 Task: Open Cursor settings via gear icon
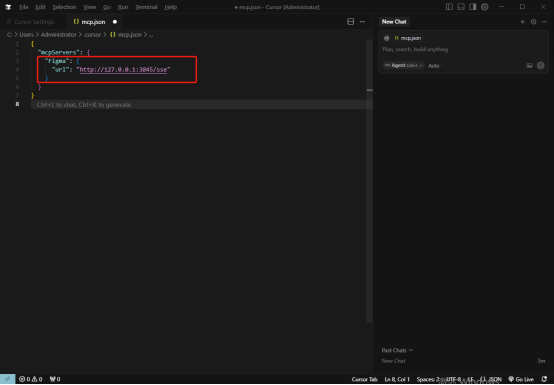coord(485,7)
